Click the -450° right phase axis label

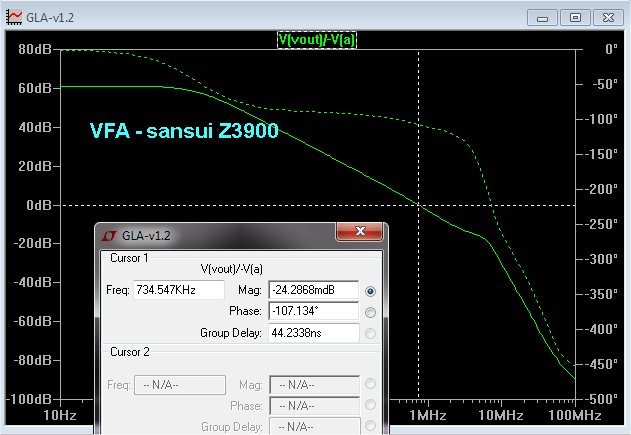(601, 364)
